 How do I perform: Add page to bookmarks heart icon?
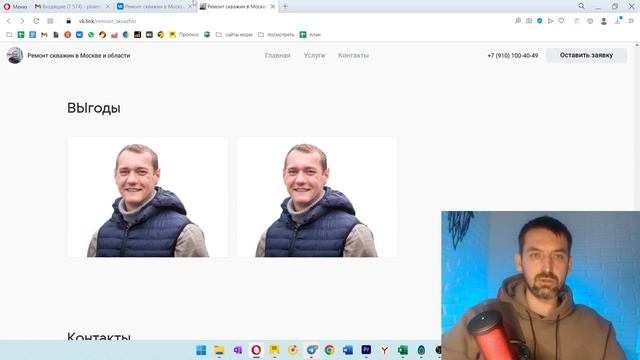[561, 21]
